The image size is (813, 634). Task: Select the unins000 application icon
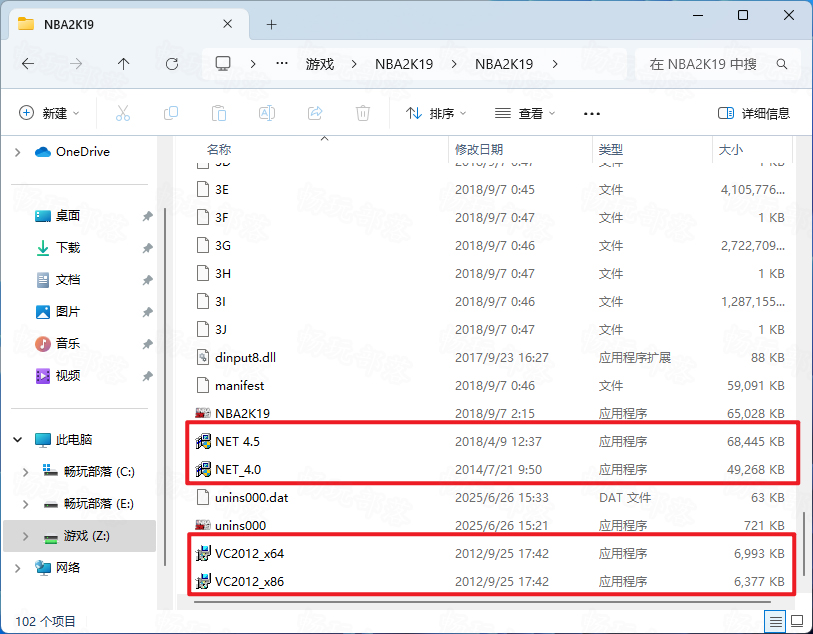[x=203, y=525]
